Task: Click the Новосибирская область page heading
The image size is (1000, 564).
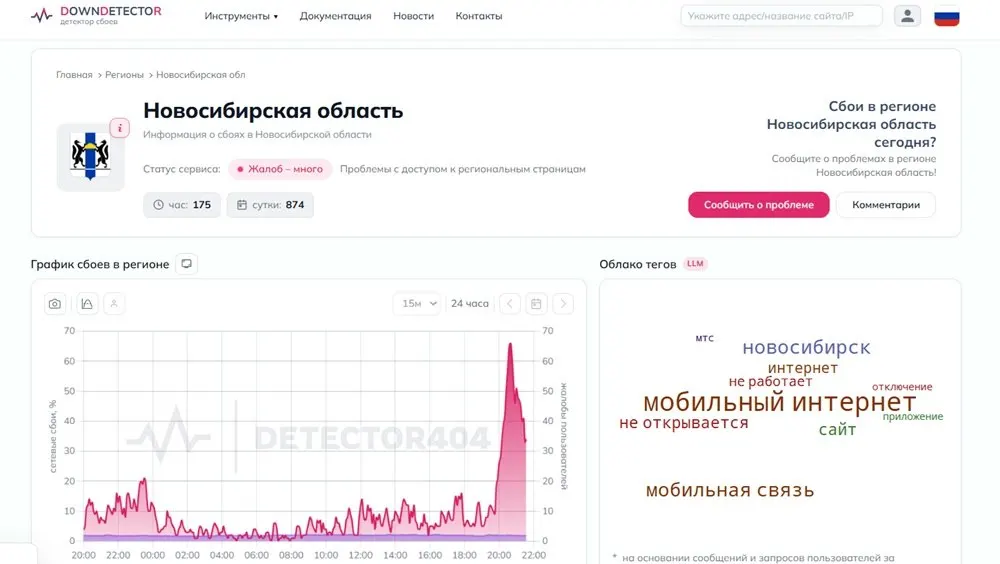Action: [x=273, y=110]
